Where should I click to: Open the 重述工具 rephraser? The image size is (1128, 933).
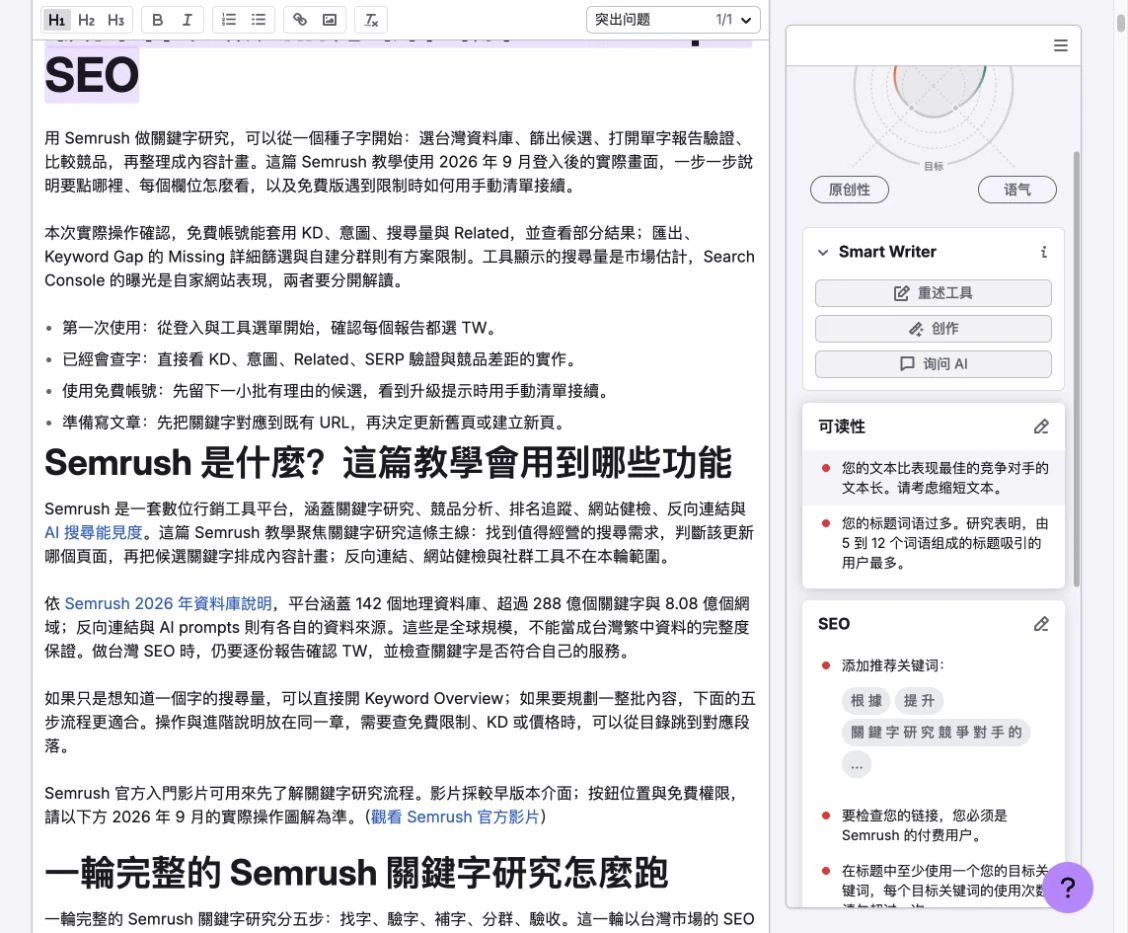tap(933, 293)
